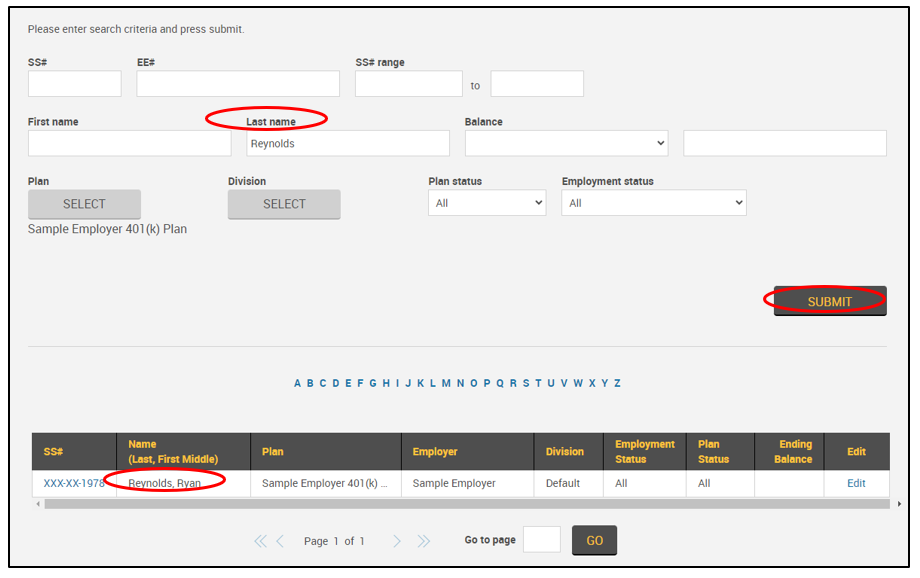Viewport: 920px width, 578px height.
Task: Click the EE# text field
Action: 238,84
